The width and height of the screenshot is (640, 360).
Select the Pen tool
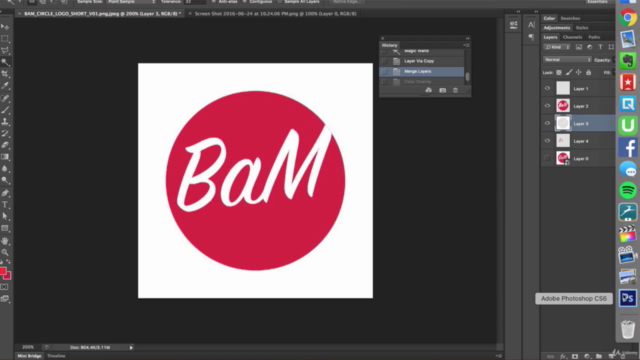click(5, 193)
